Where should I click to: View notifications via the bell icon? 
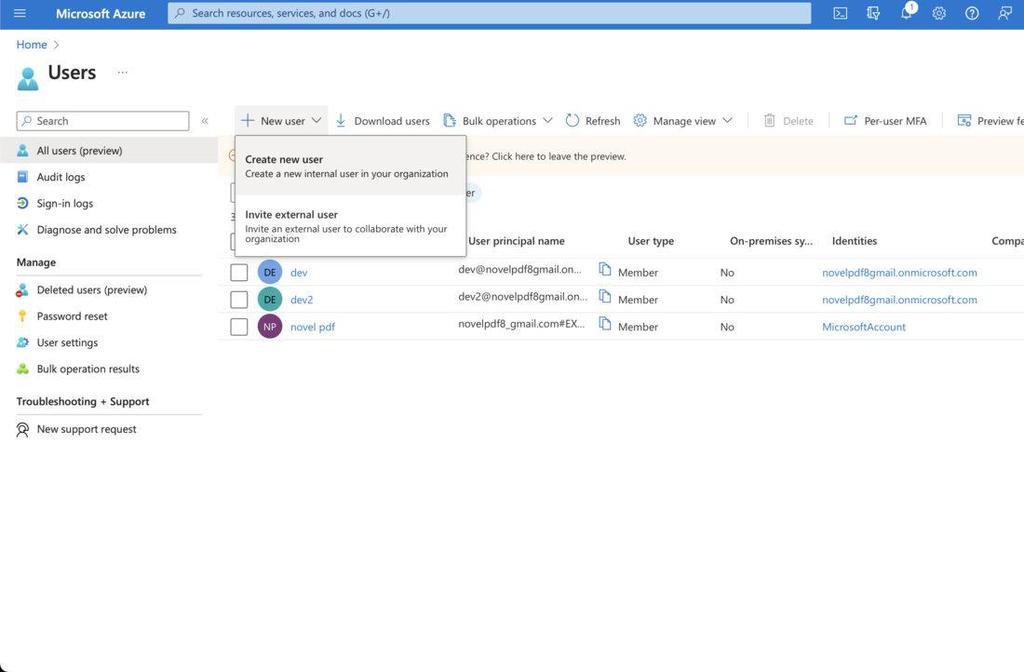tap(906, 13)
